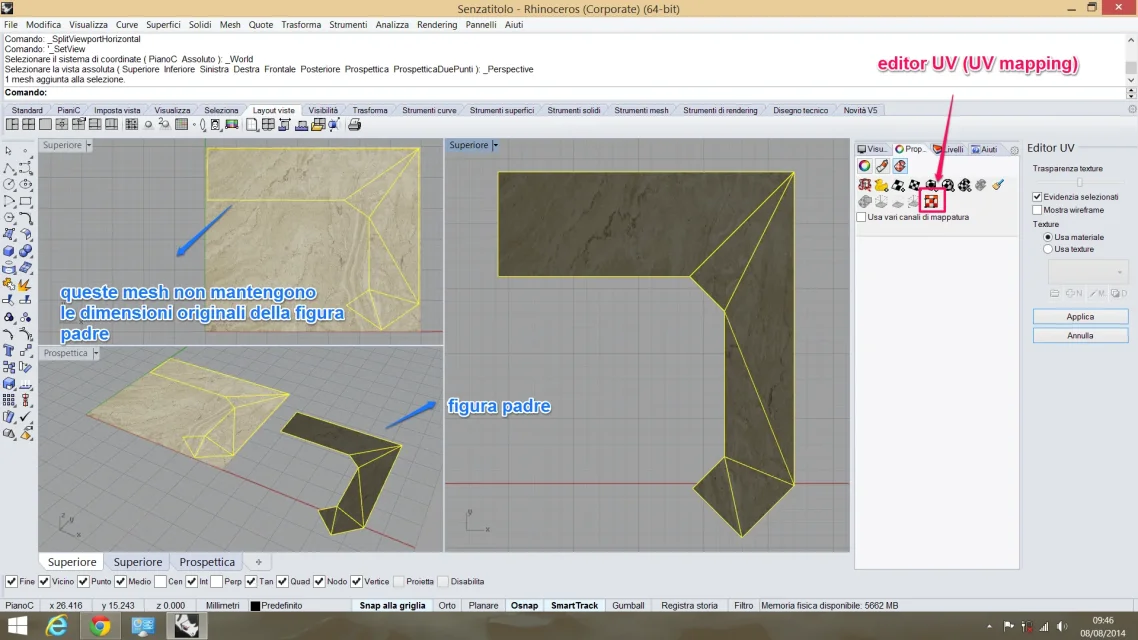Select the rectangle tool
This screenshot has width=1138, height=640.
pos(25,201)
